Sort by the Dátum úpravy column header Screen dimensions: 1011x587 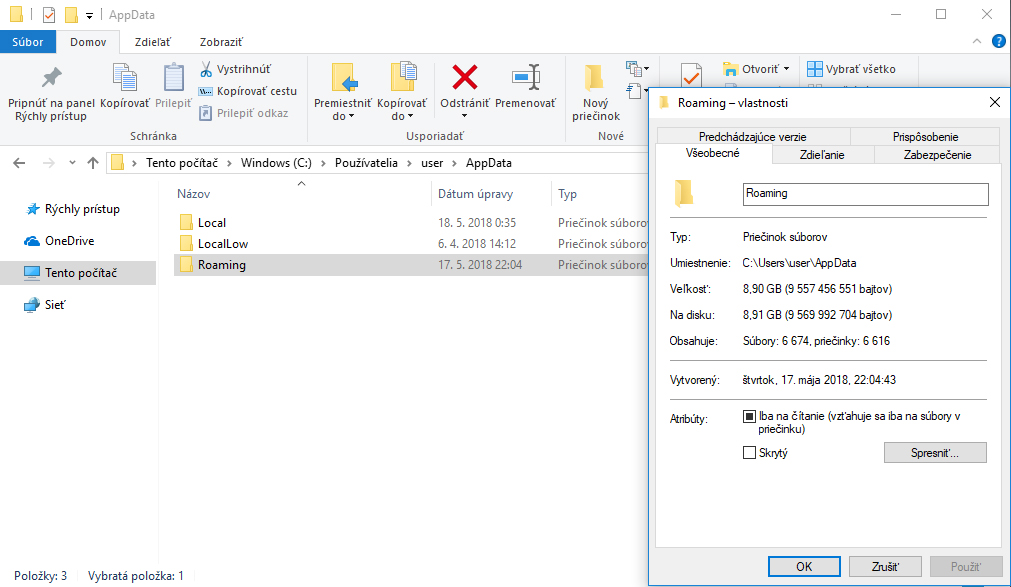(x=475, y=194)
